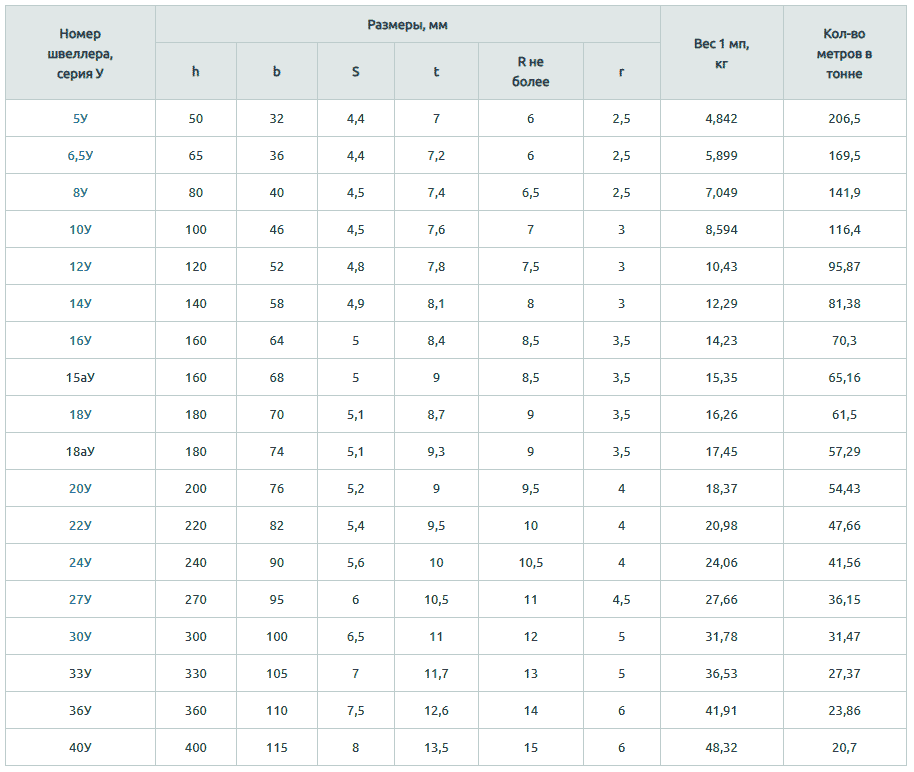Open the 20У channel link

point(80,489)
